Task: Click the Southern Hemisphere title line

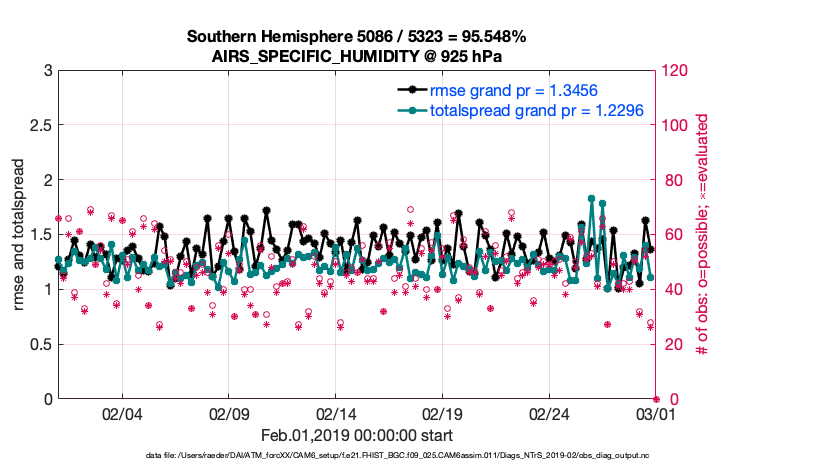Action: click(x=356, y=37)
